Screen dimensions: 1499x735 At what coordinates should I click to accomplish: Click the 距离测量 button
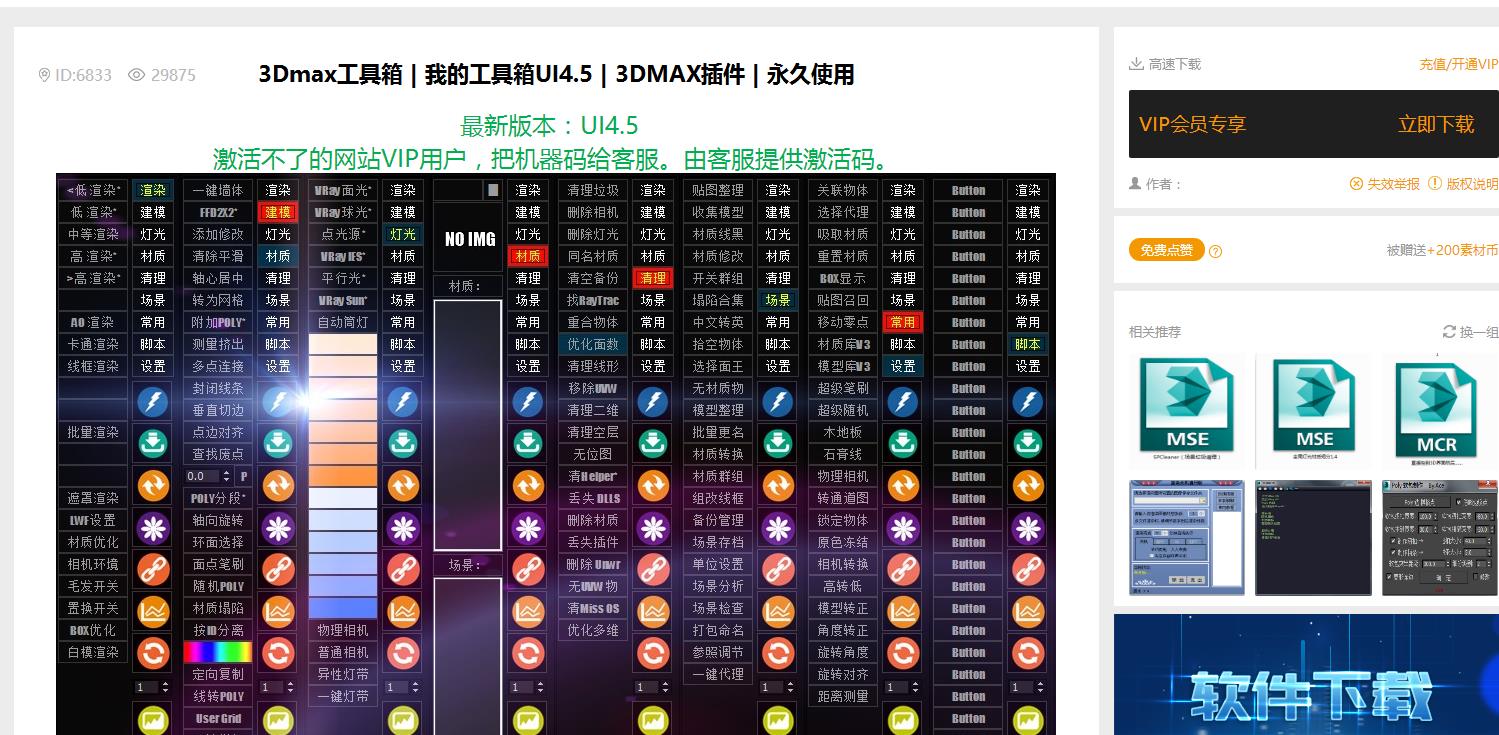click(x=843, y=696)
